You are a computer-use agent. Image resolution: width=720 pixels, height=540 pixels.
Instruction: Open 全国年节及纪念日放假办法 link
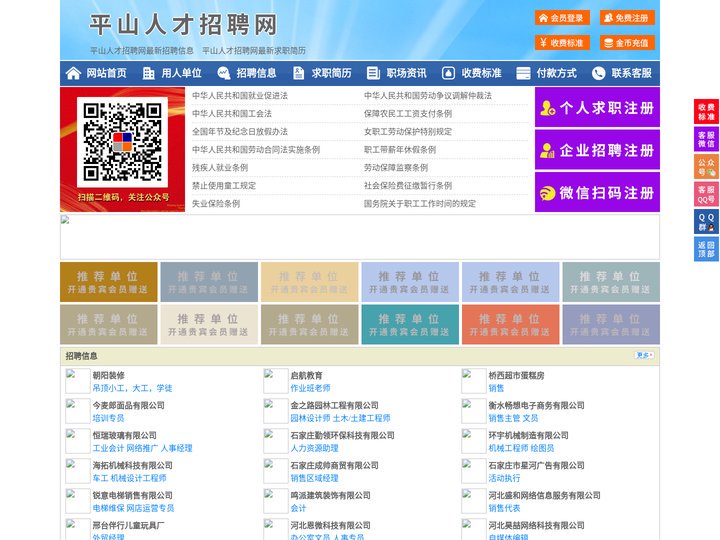click(x=240, y=131)
